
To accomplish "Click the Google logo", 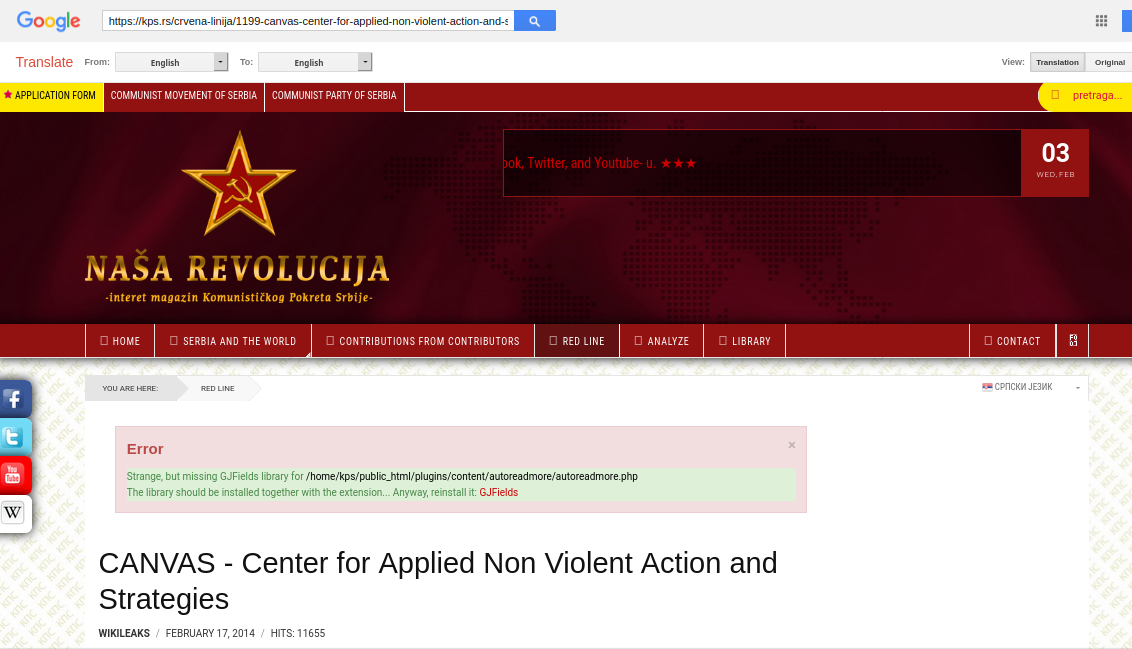I will click(48, 21).
